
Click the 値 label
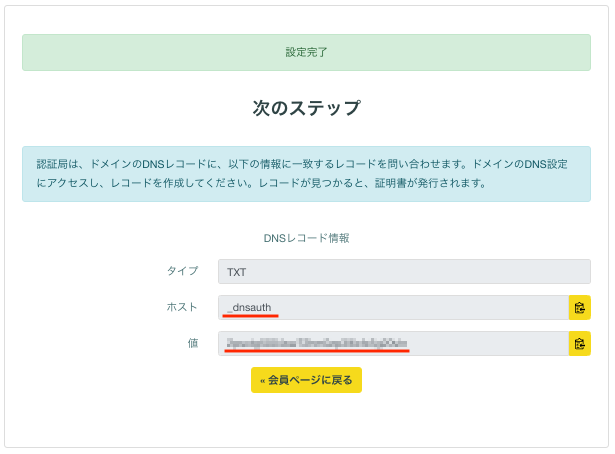pyautogui.click(x=193, y=343)
